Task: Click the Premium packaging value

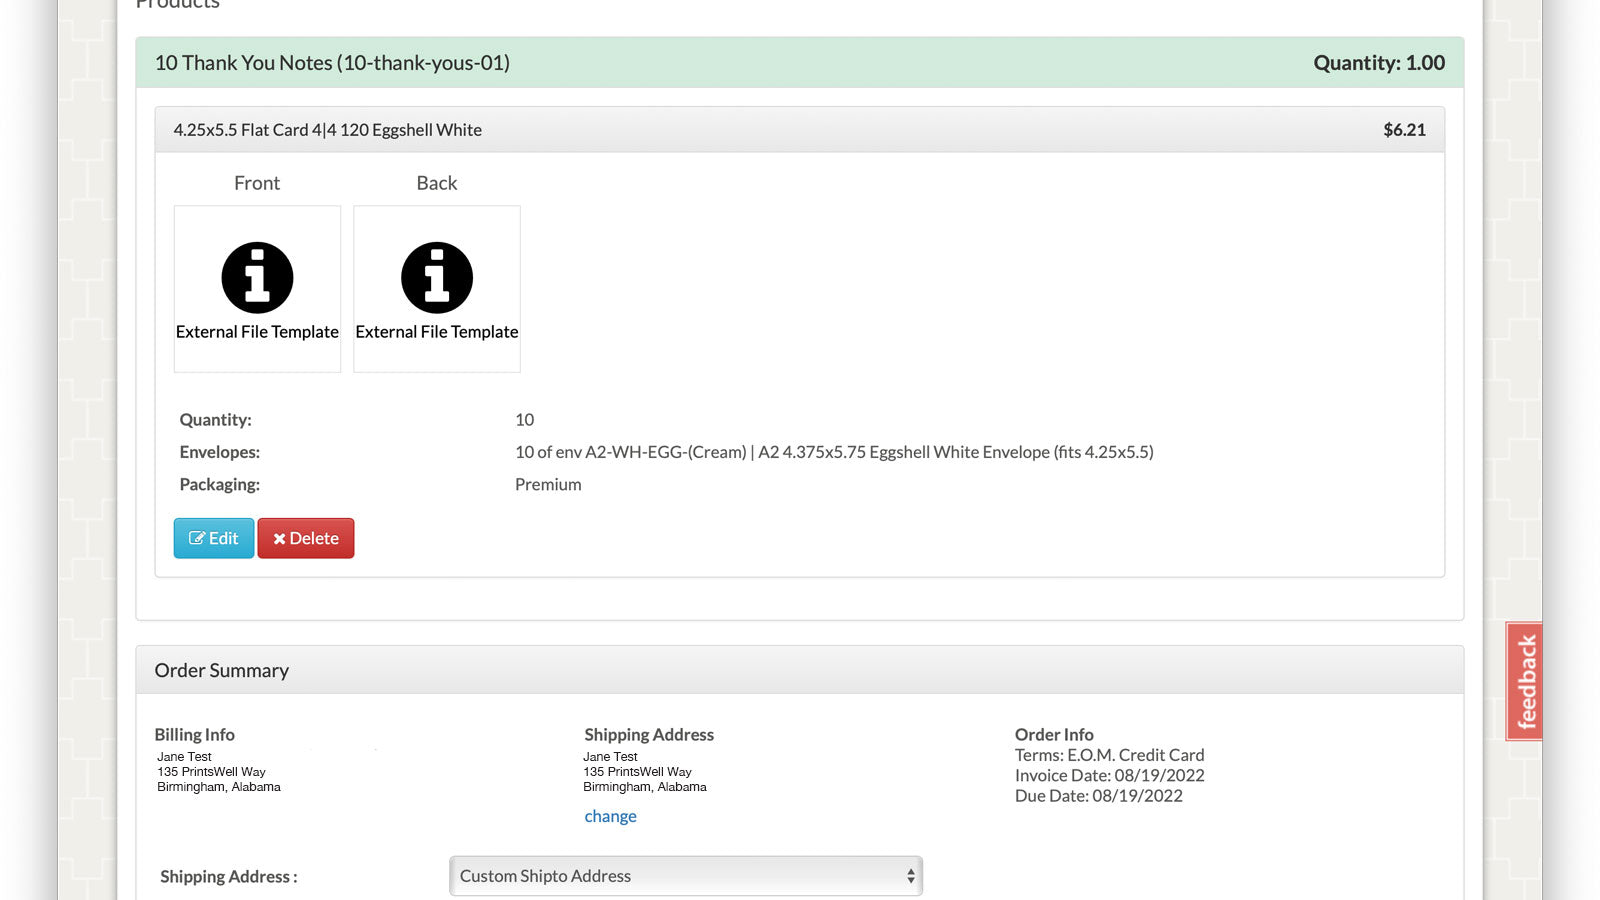Action: pyautogui.click(x=548, y=484)
